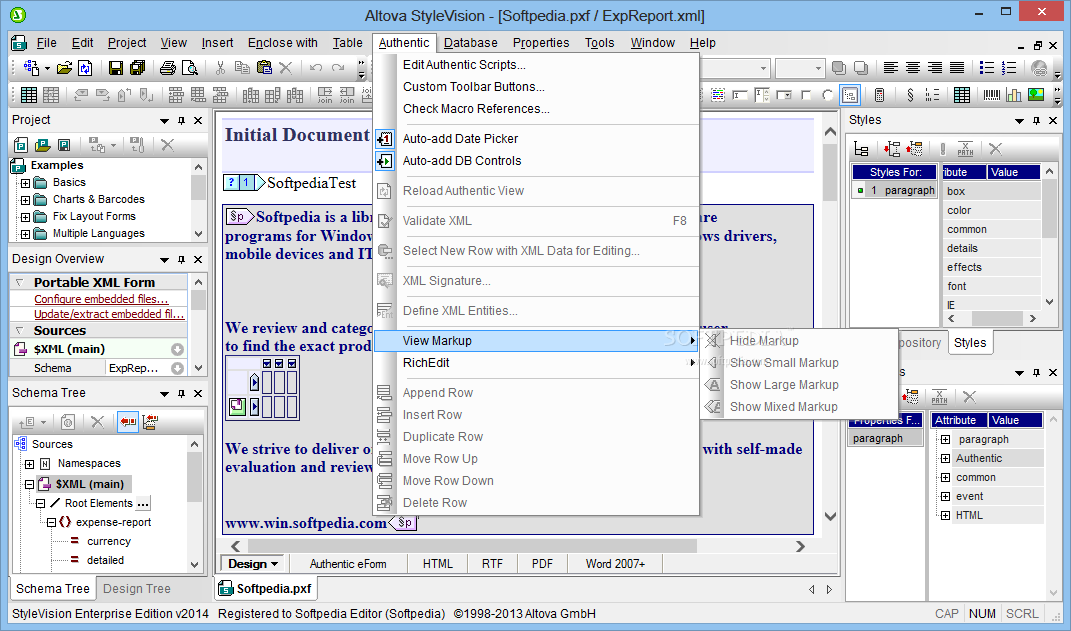Click the justify text toolbar icon

tap(957, 68)
